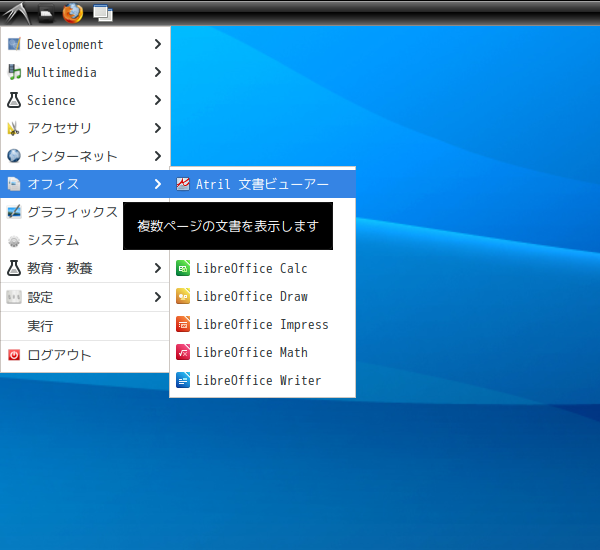The width and height of the screenshot is (600, 550).
Task: Open the file manager panel icon
Action: click(x=46, y=14)
